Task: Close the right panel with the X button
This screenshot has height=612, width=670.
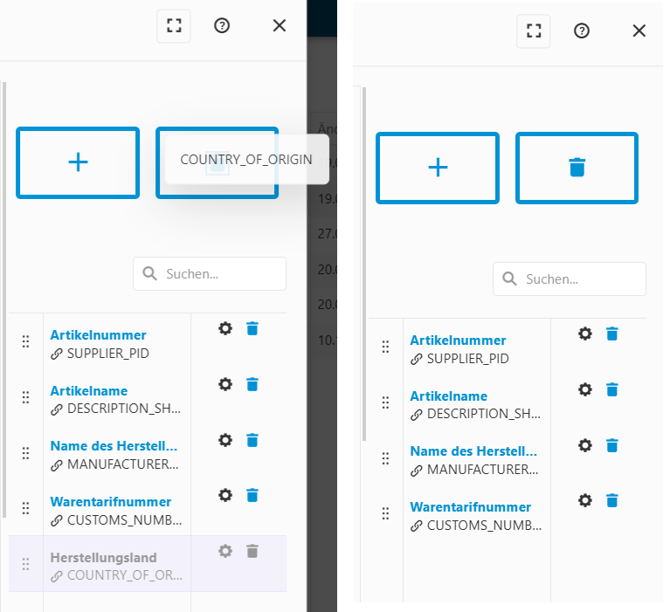Action: point(639,31)
